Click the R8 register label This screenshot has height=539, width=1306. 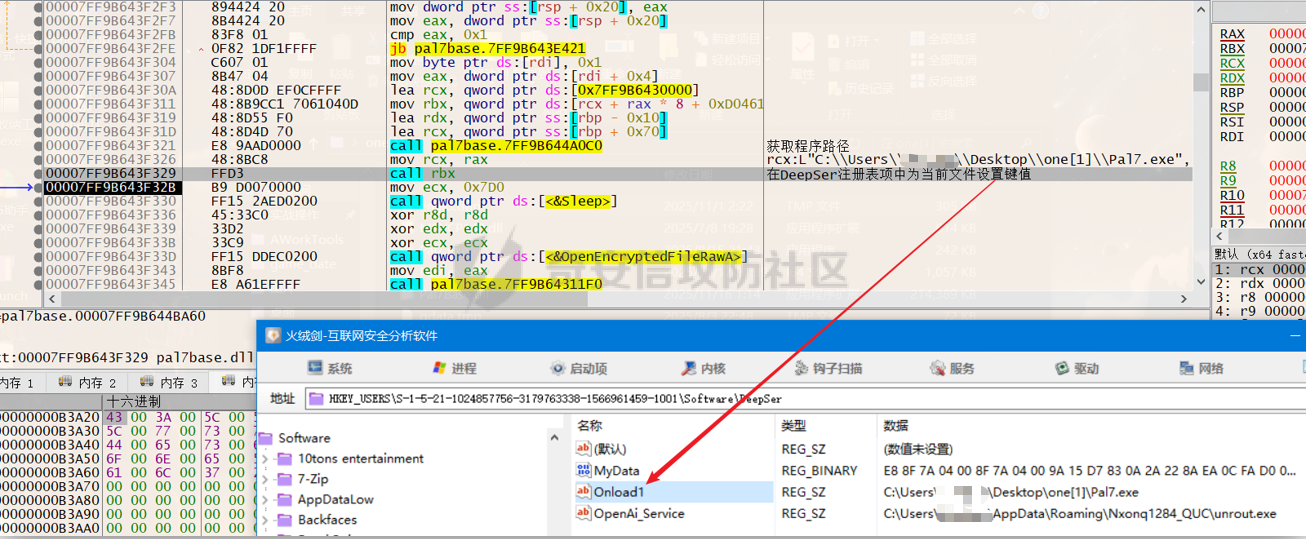tap(1228, 166)
